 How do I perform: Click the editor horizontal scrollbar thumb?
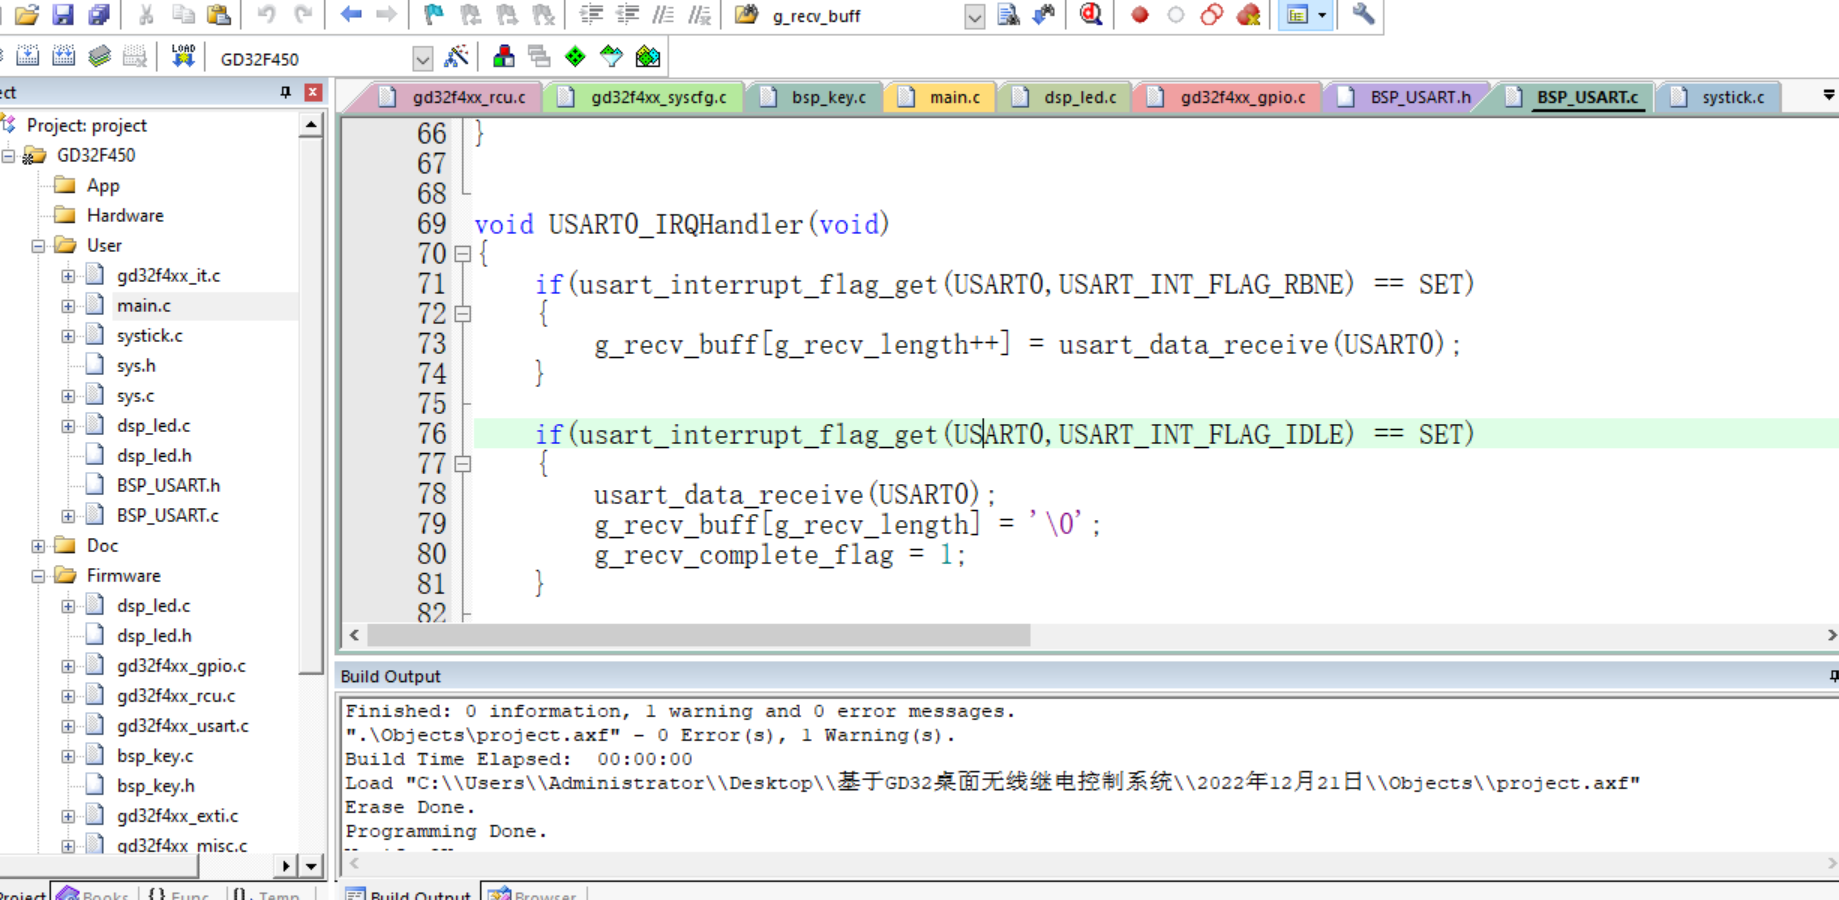698,636
